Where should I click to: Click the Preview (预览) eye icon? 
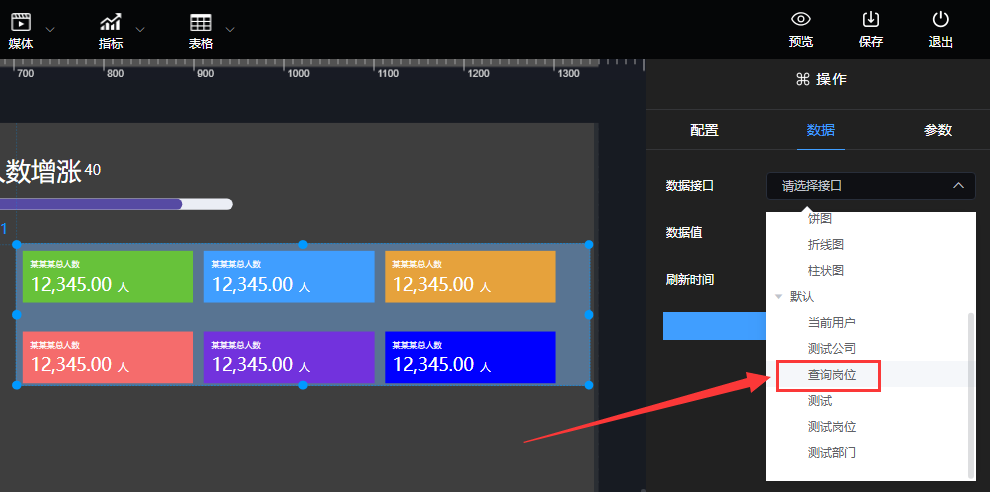pos(800,20)
